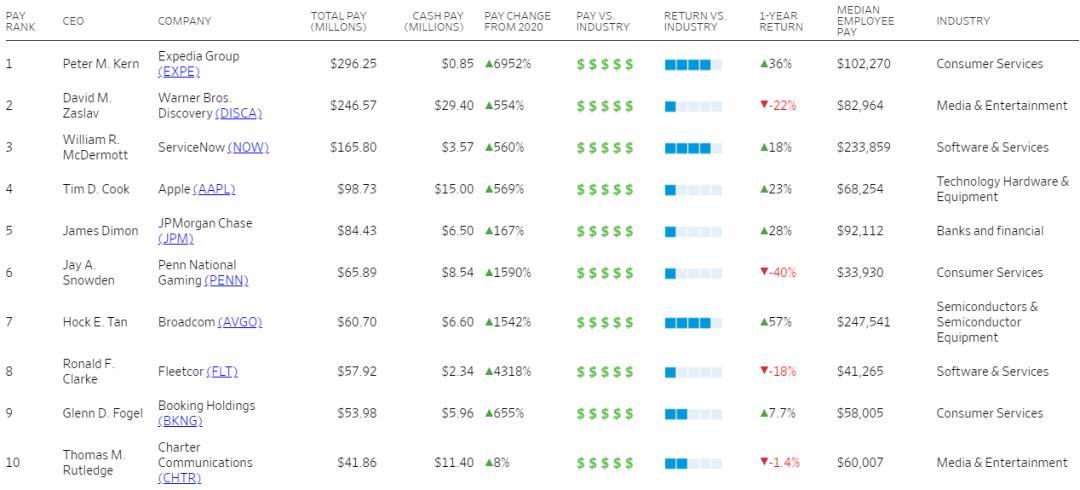Click the red down arrow for Warner Bros. return
This screenshot has width=1080, height=490.
coord(764,106)
